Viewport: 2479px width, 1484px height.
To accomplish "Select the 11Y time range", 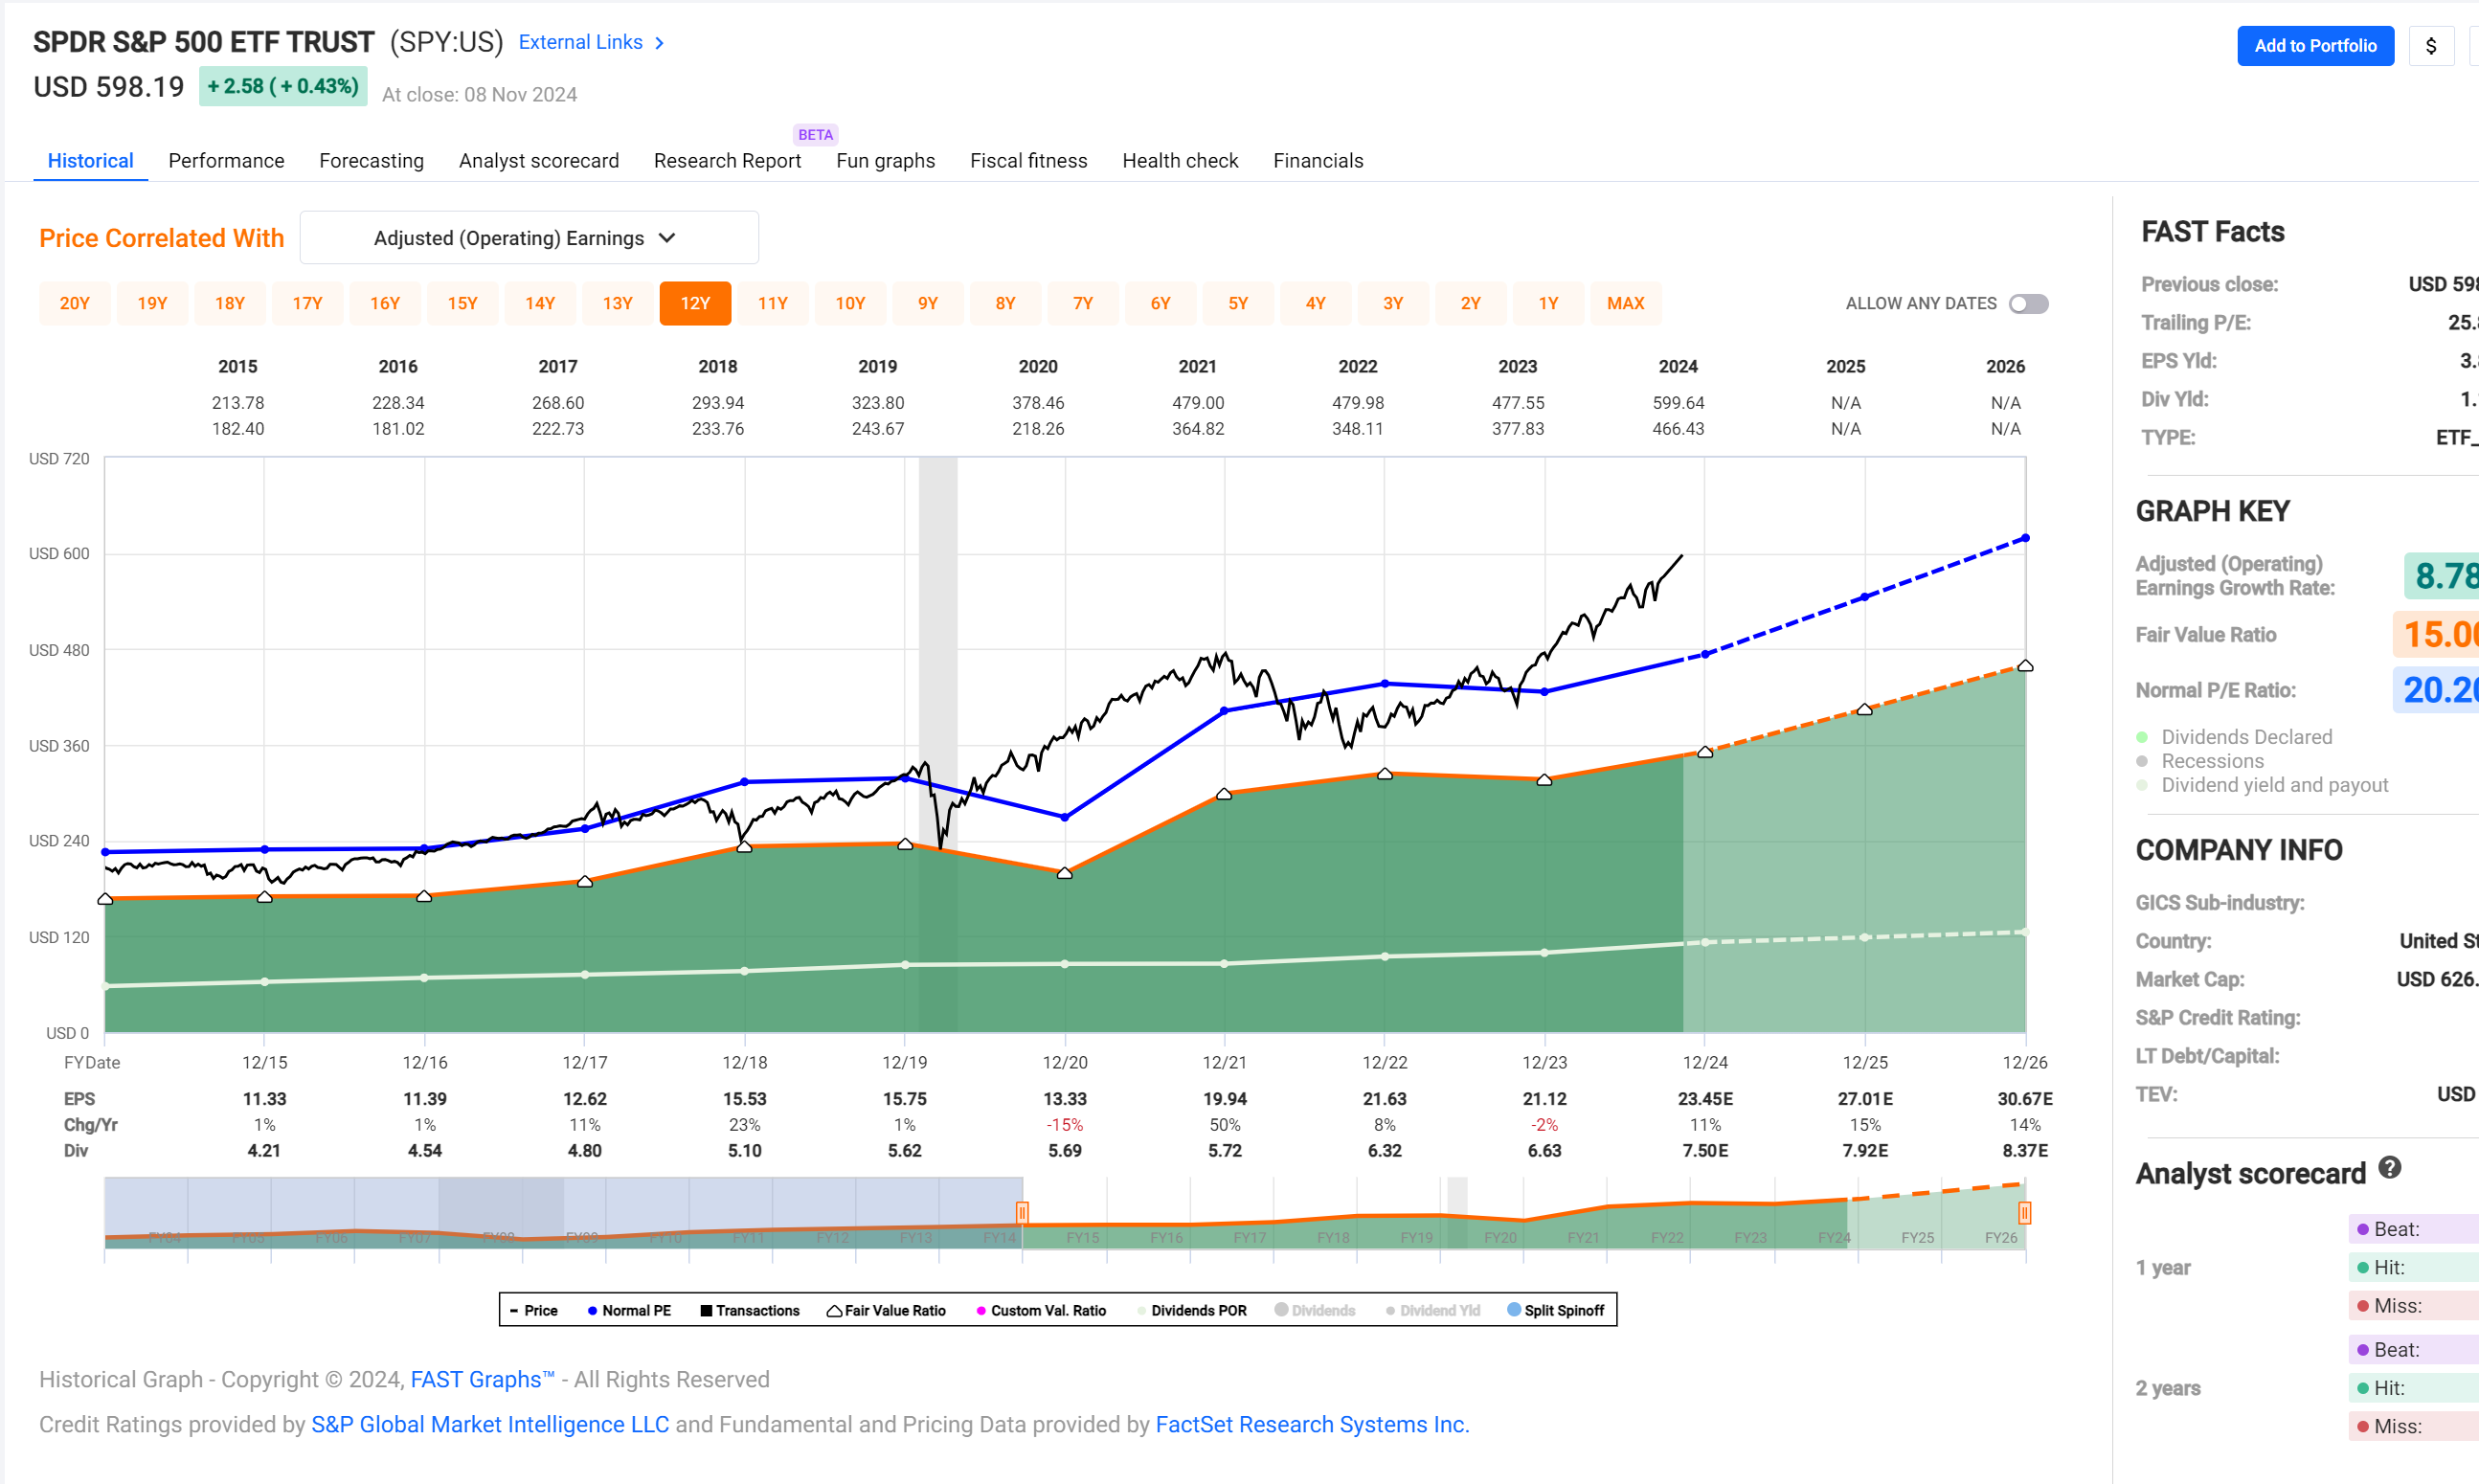I will tap(773, 304).
